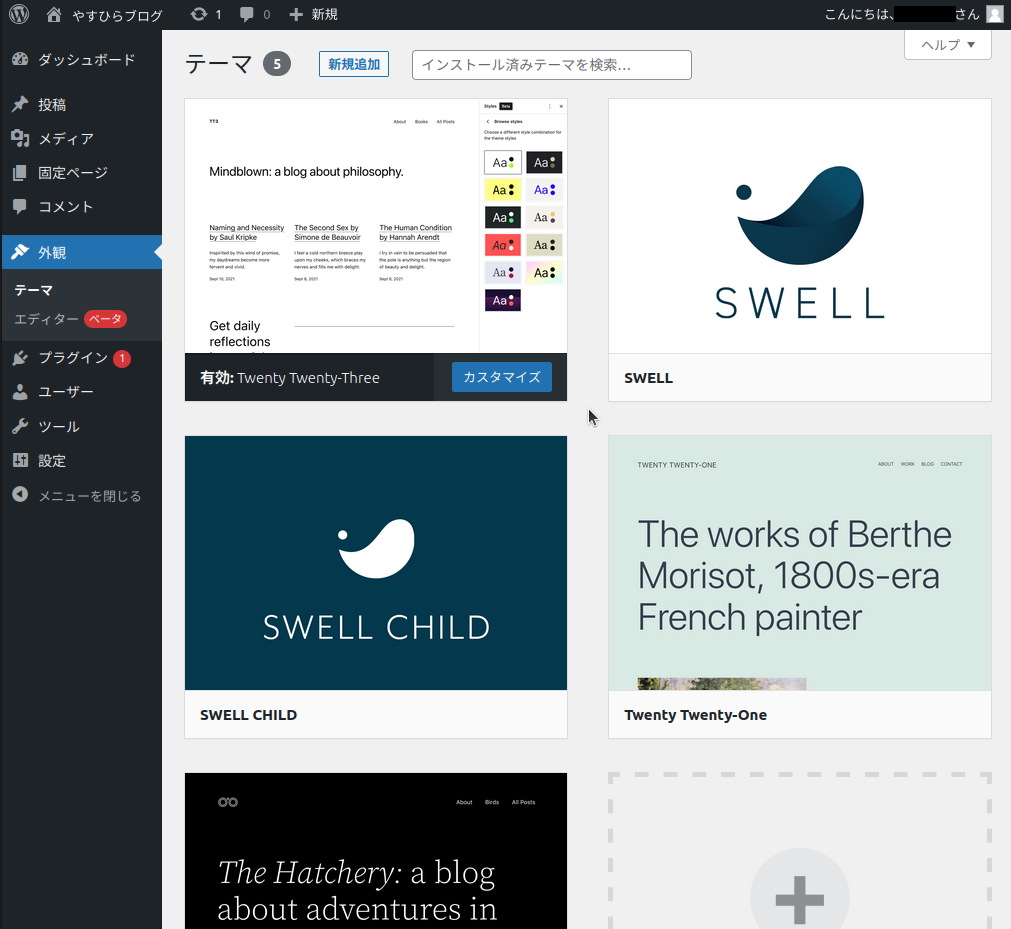
Task: Click カスタマイズ customize button
Action: 502,377
